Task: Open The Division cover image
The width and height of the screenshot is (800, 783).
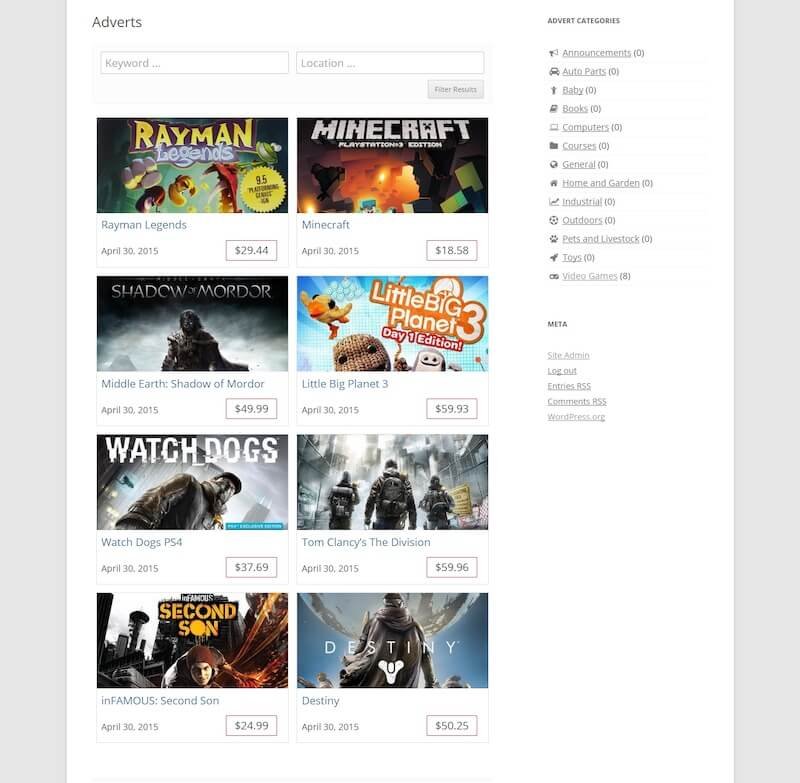Action: (x=392, y=482)
